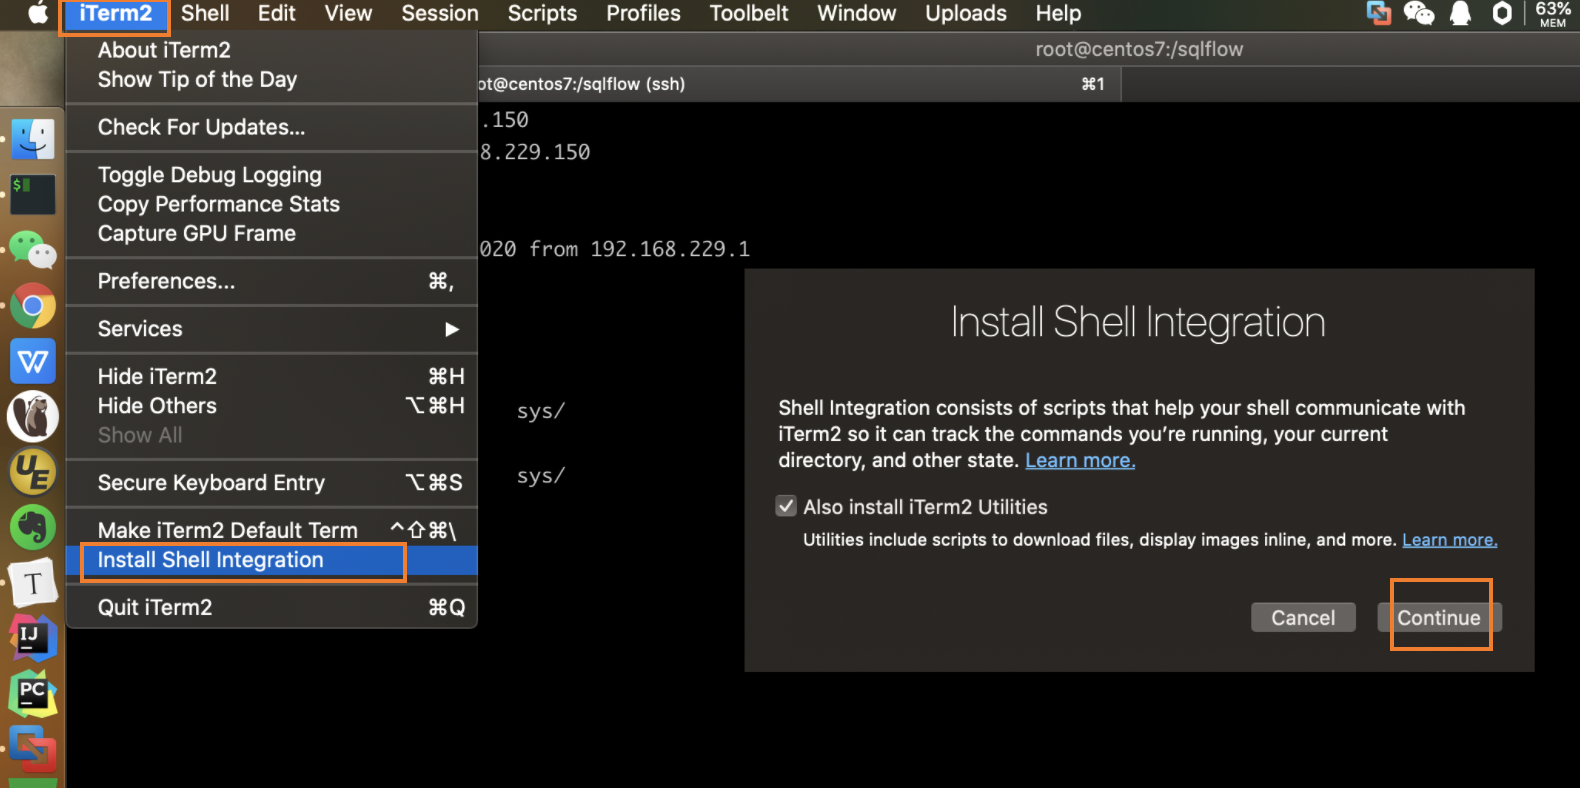The width and height of the screenshot is (1580, 788).
Task: Select Check For Updates...
Action: coord(271,127)
